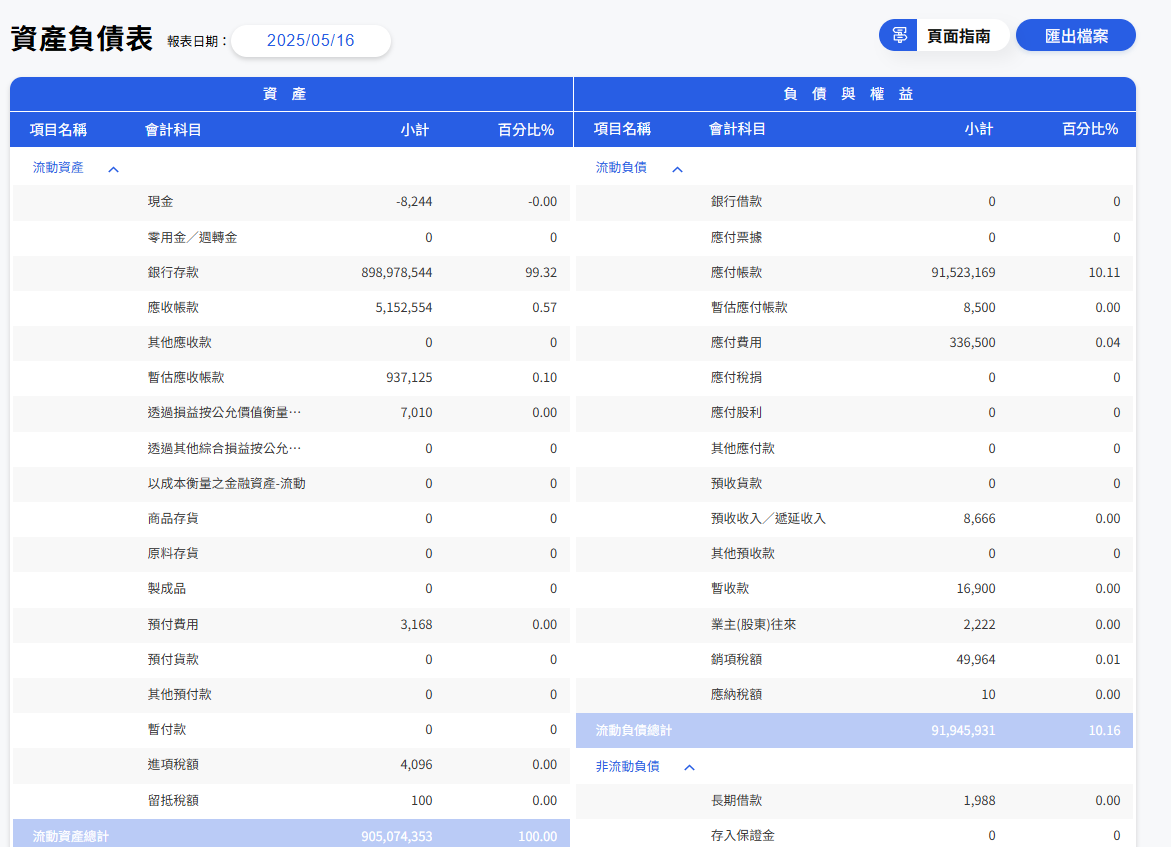
Task: Click the 91,523,169 subtotal value
Action: pyautogui.click(x=963, y=273)
